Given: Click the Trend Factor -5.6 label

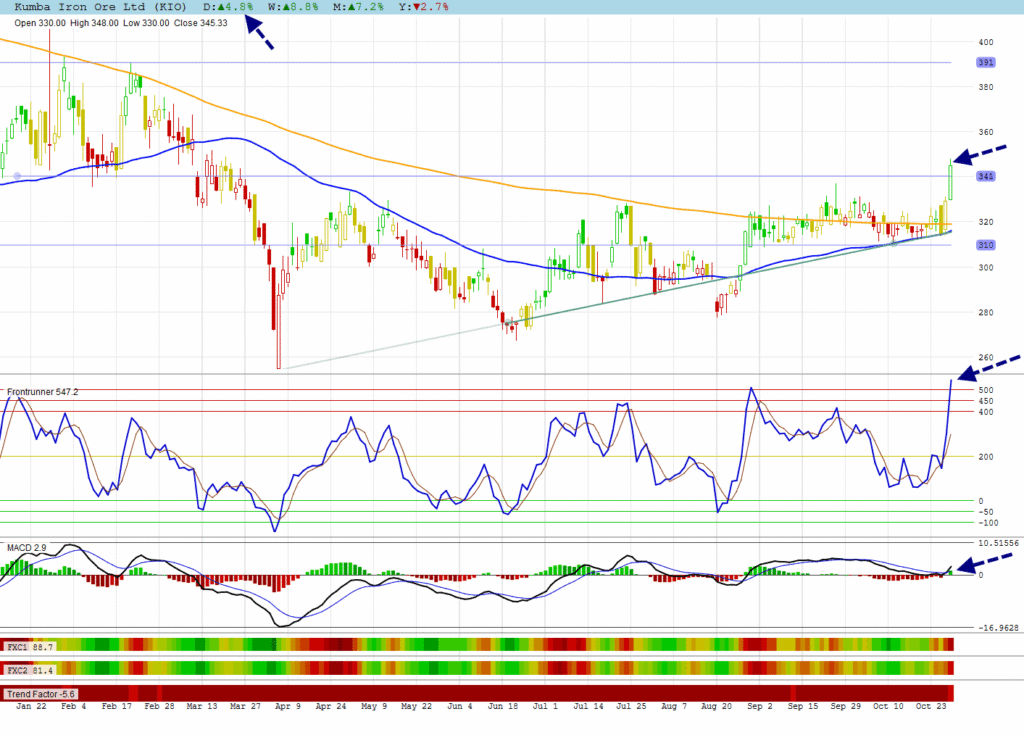Looking at the screenshot, I should point(39,693).
